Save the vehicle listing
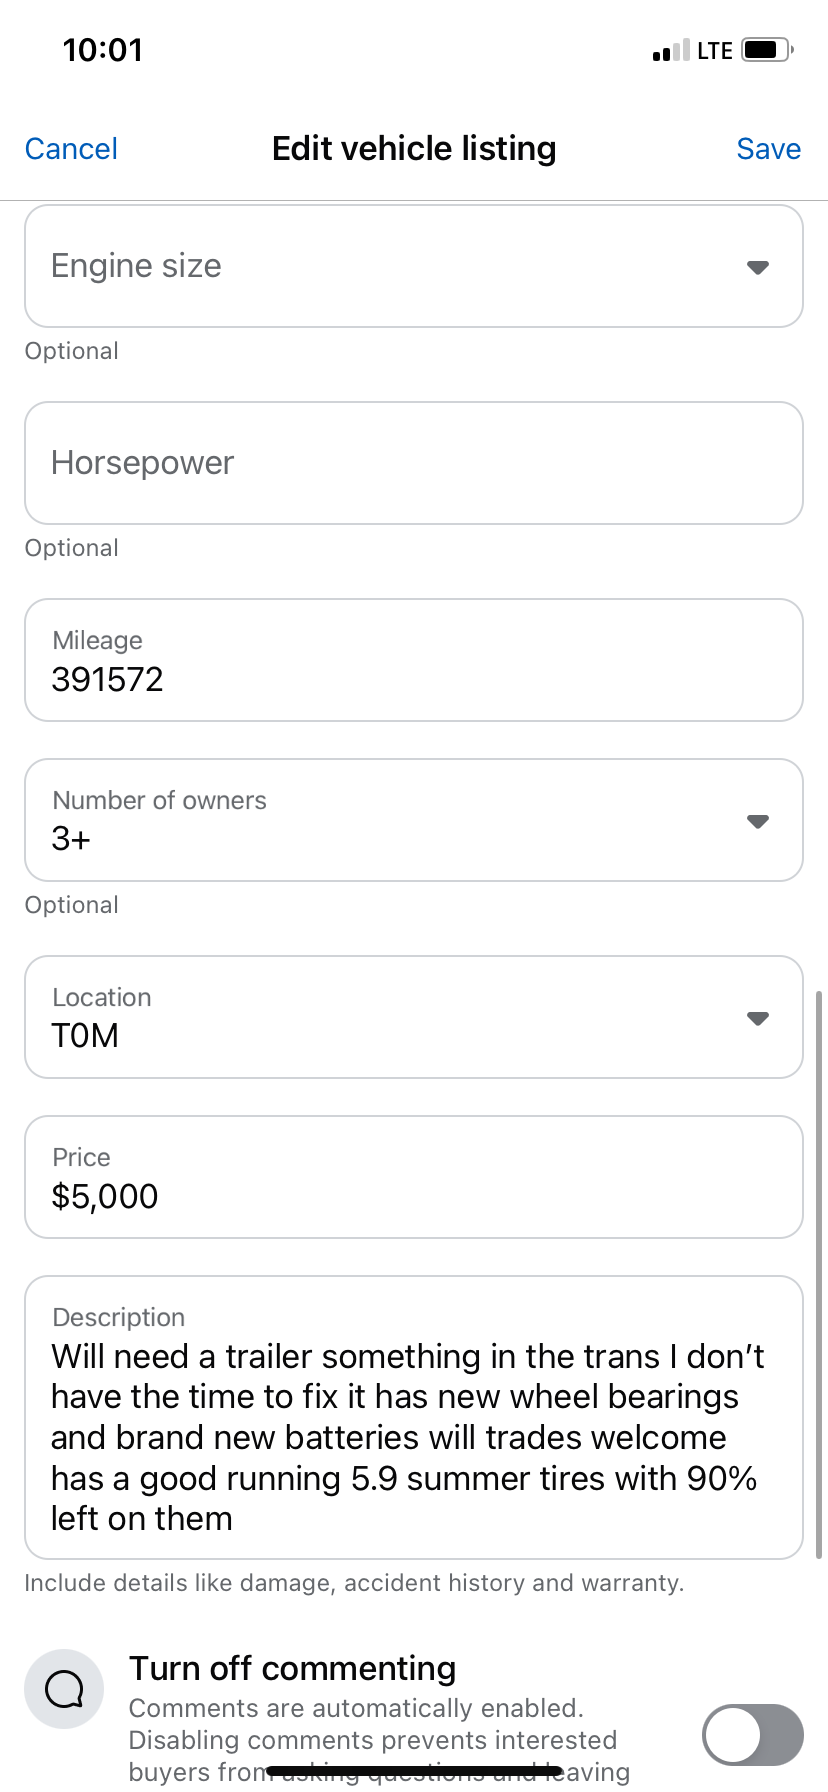The height and width of the screenshot is (1792, 828). tap(768, 149)
